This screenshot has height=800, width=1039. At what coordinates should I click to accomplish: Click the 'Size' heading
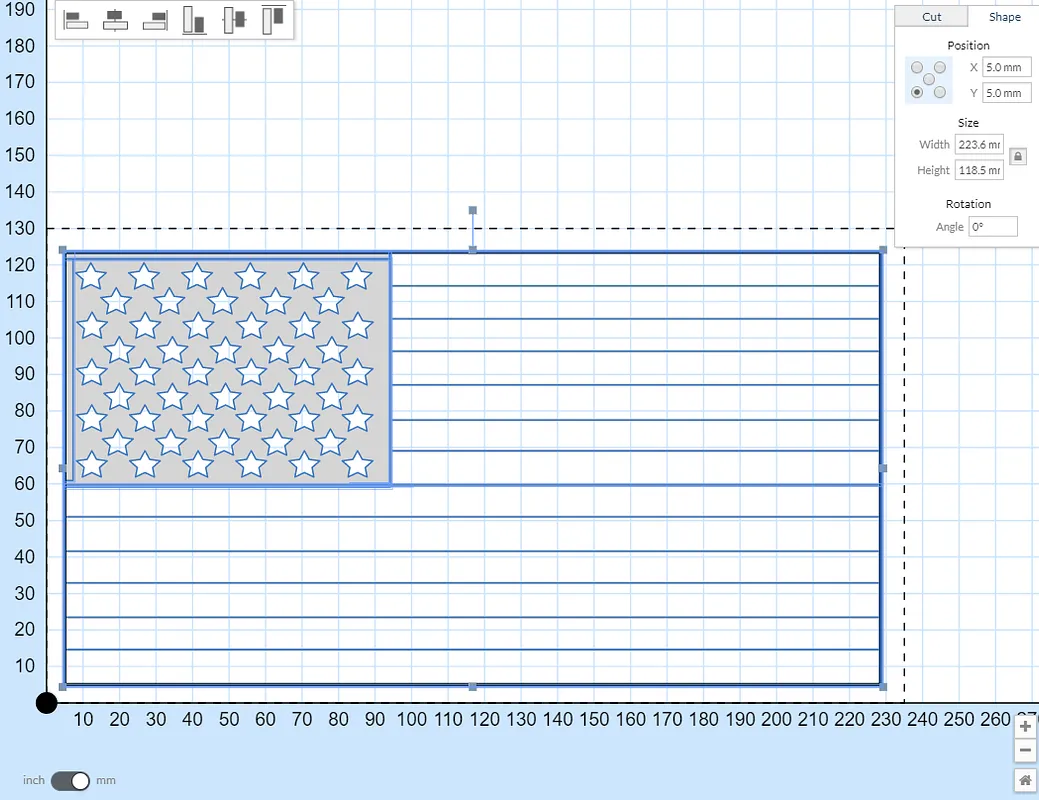pyautogui.click(x=968, y=123)
